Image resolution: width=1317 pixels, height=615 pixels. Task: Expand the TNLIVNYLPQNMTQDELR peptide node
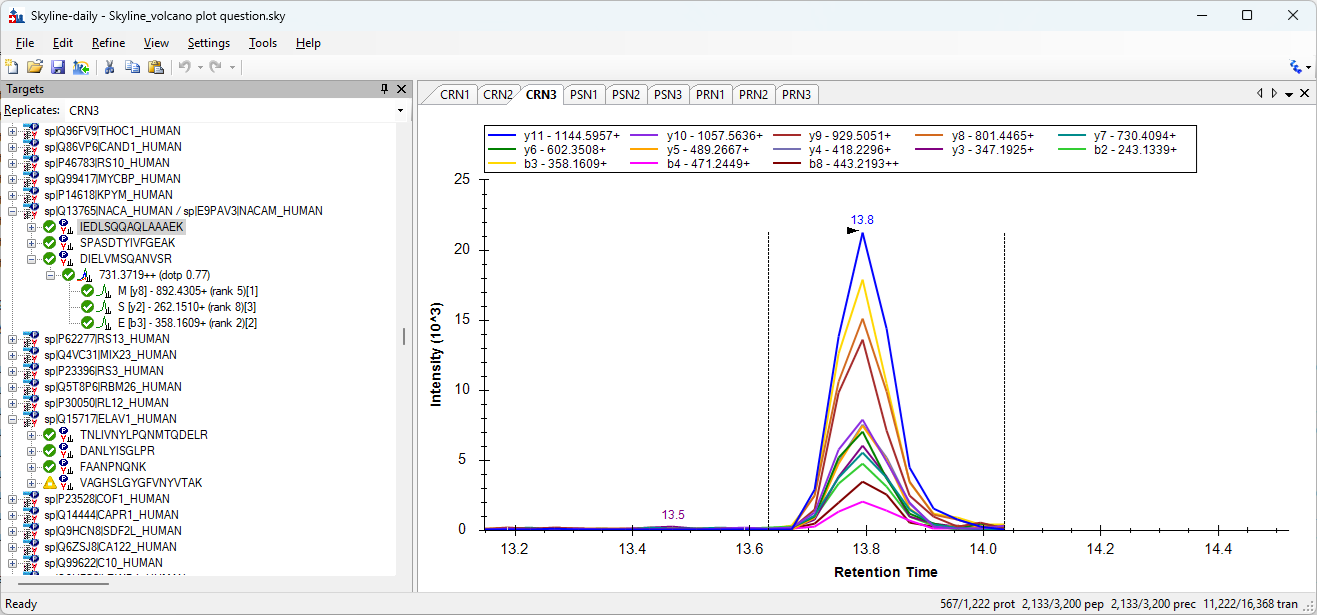pos(32,435)
